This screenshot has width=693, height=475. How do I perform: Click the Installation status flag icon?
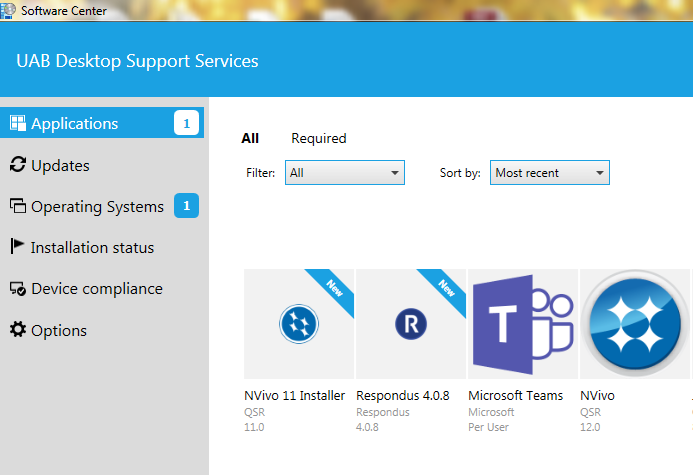[17, 247]
